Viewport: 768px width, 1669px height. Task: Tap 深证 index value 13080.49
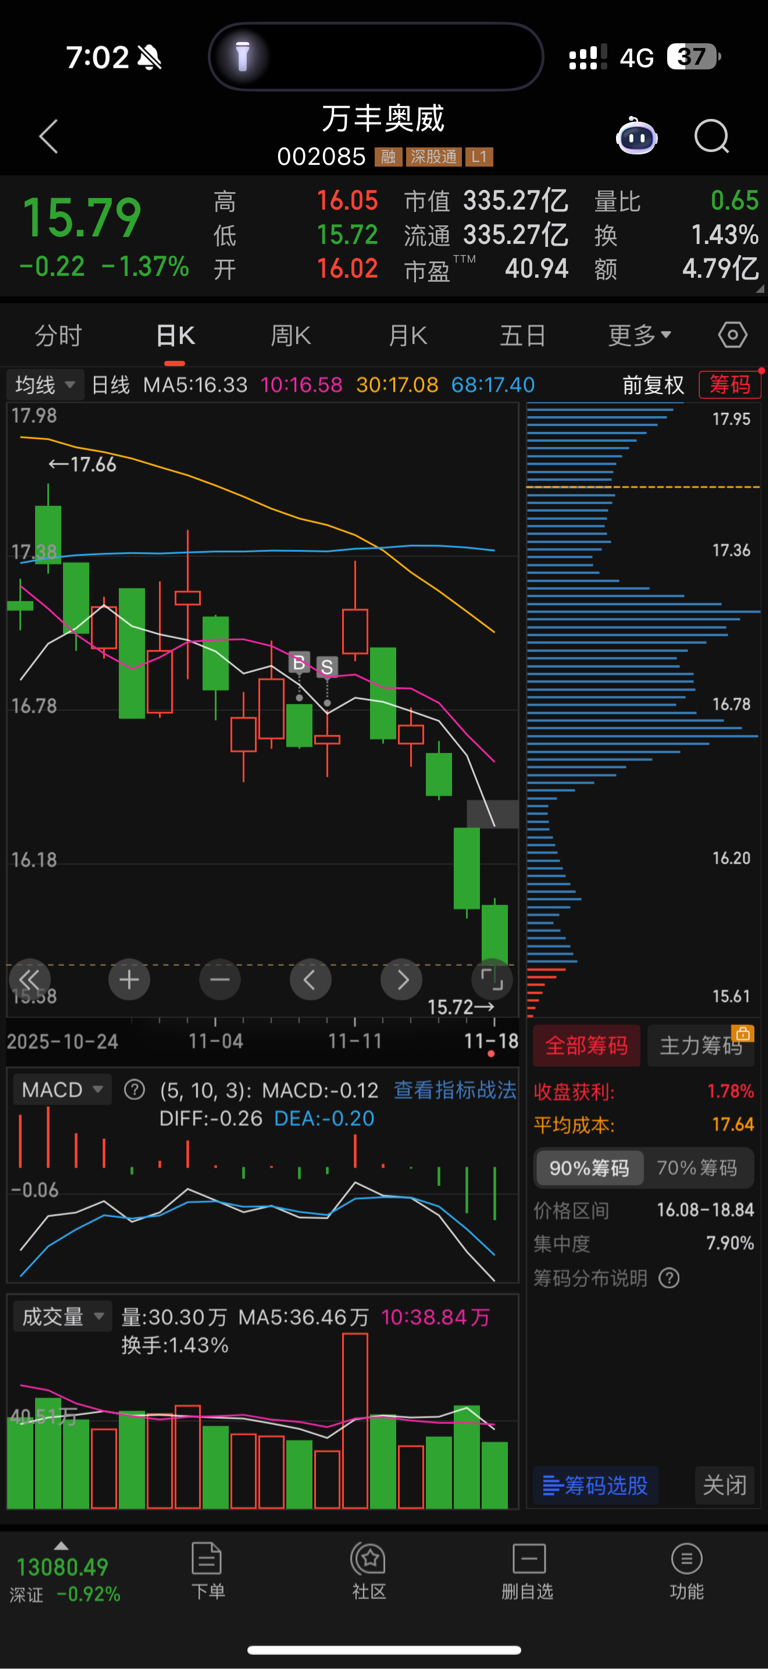[62, 1567]
